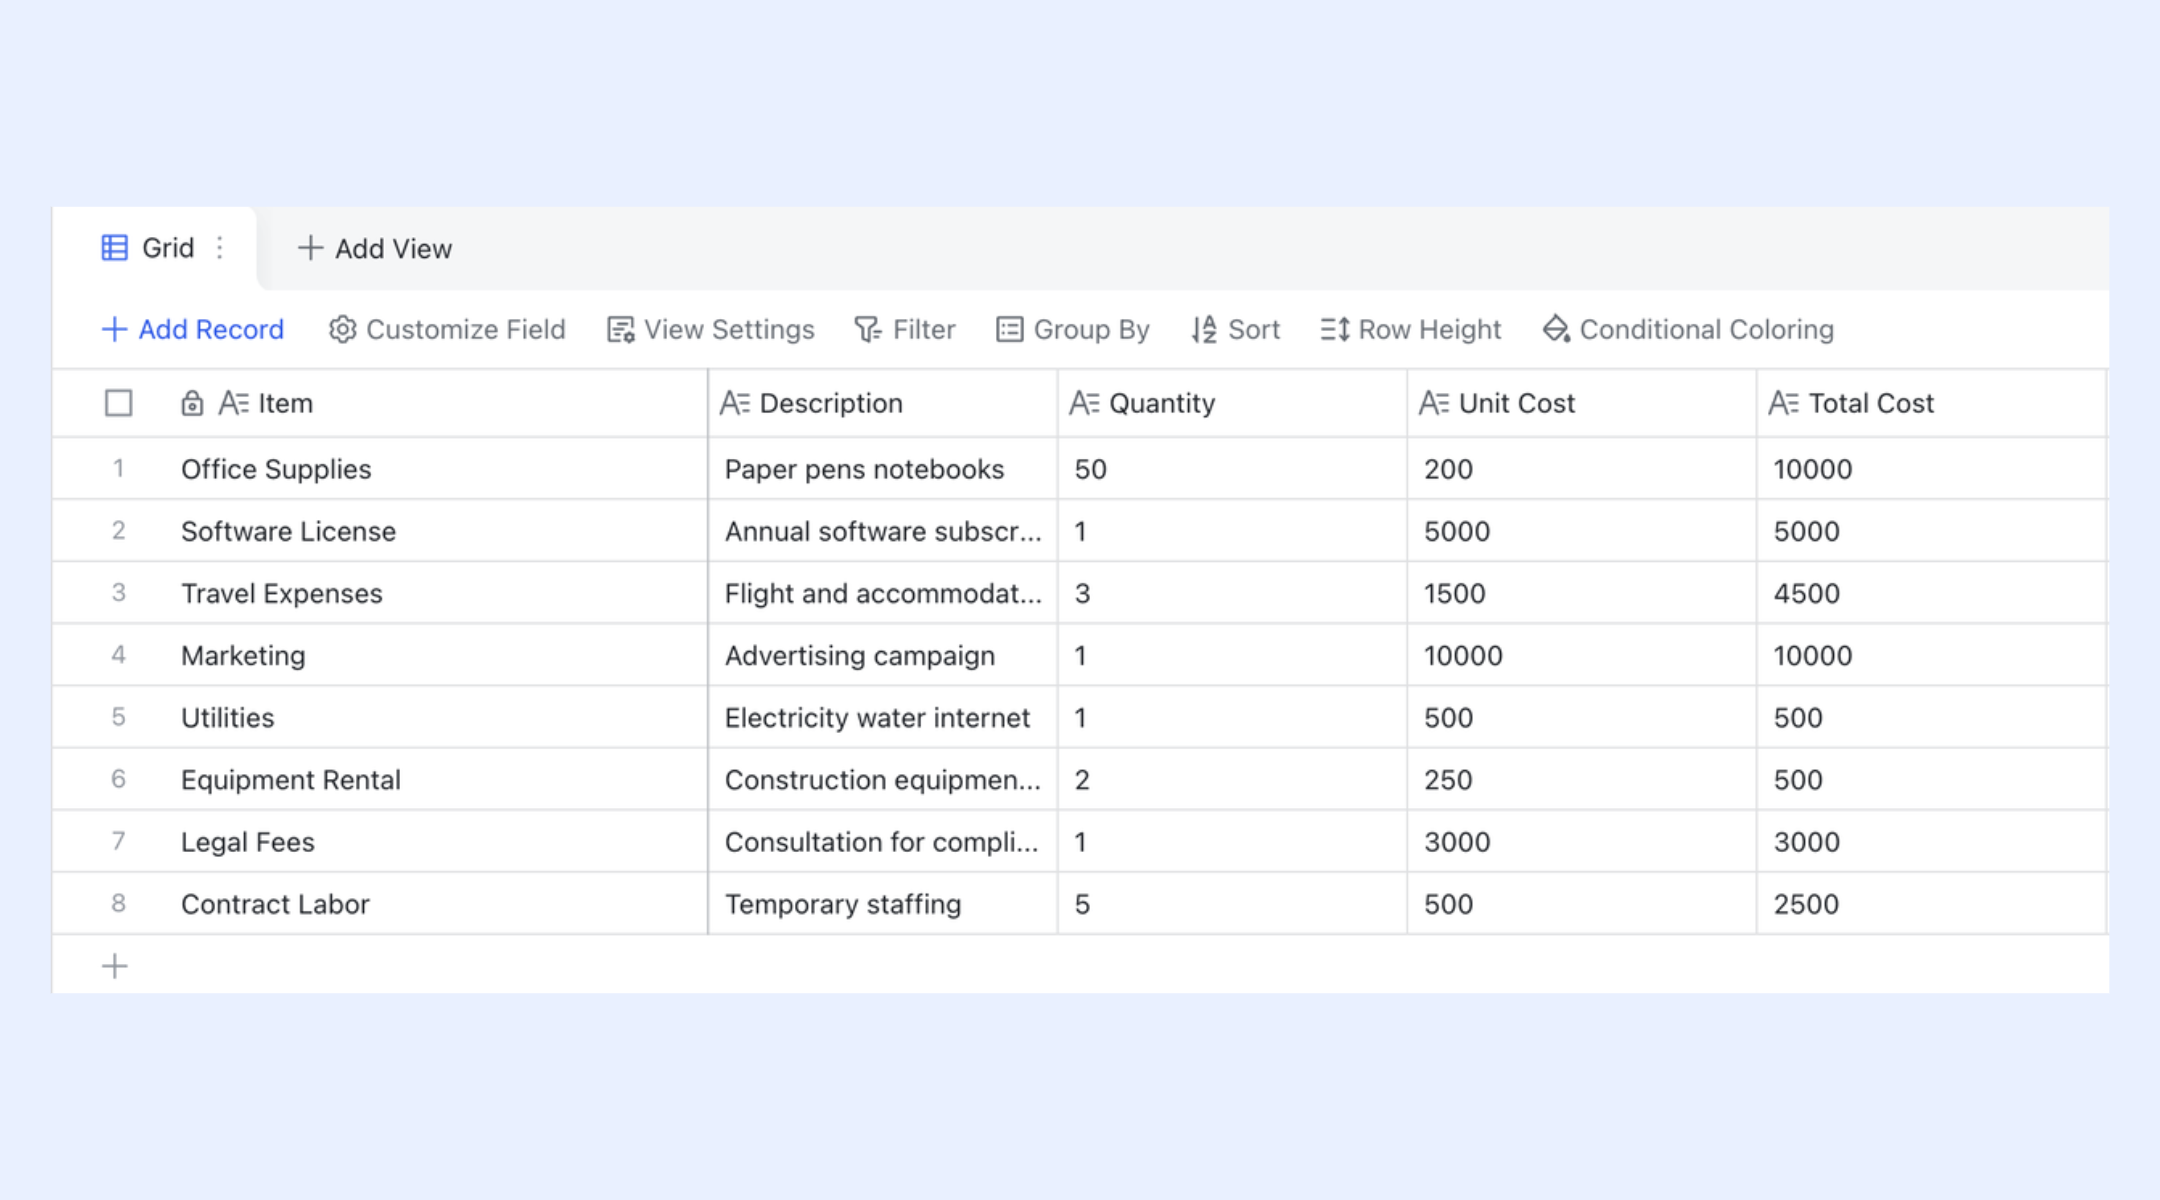Screen dimensions: 2160x1200
Task: Click quantity 50 for Office Supplies
Action: point(1232,469)
